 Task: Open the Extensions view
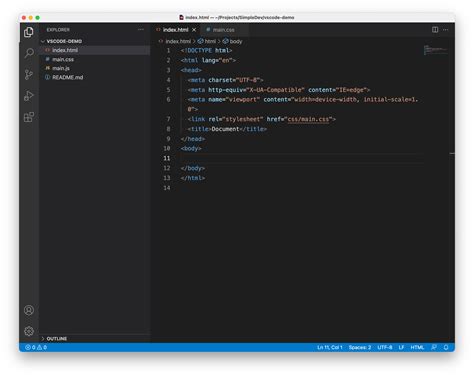pyautogui.click(x=29, y=117)
